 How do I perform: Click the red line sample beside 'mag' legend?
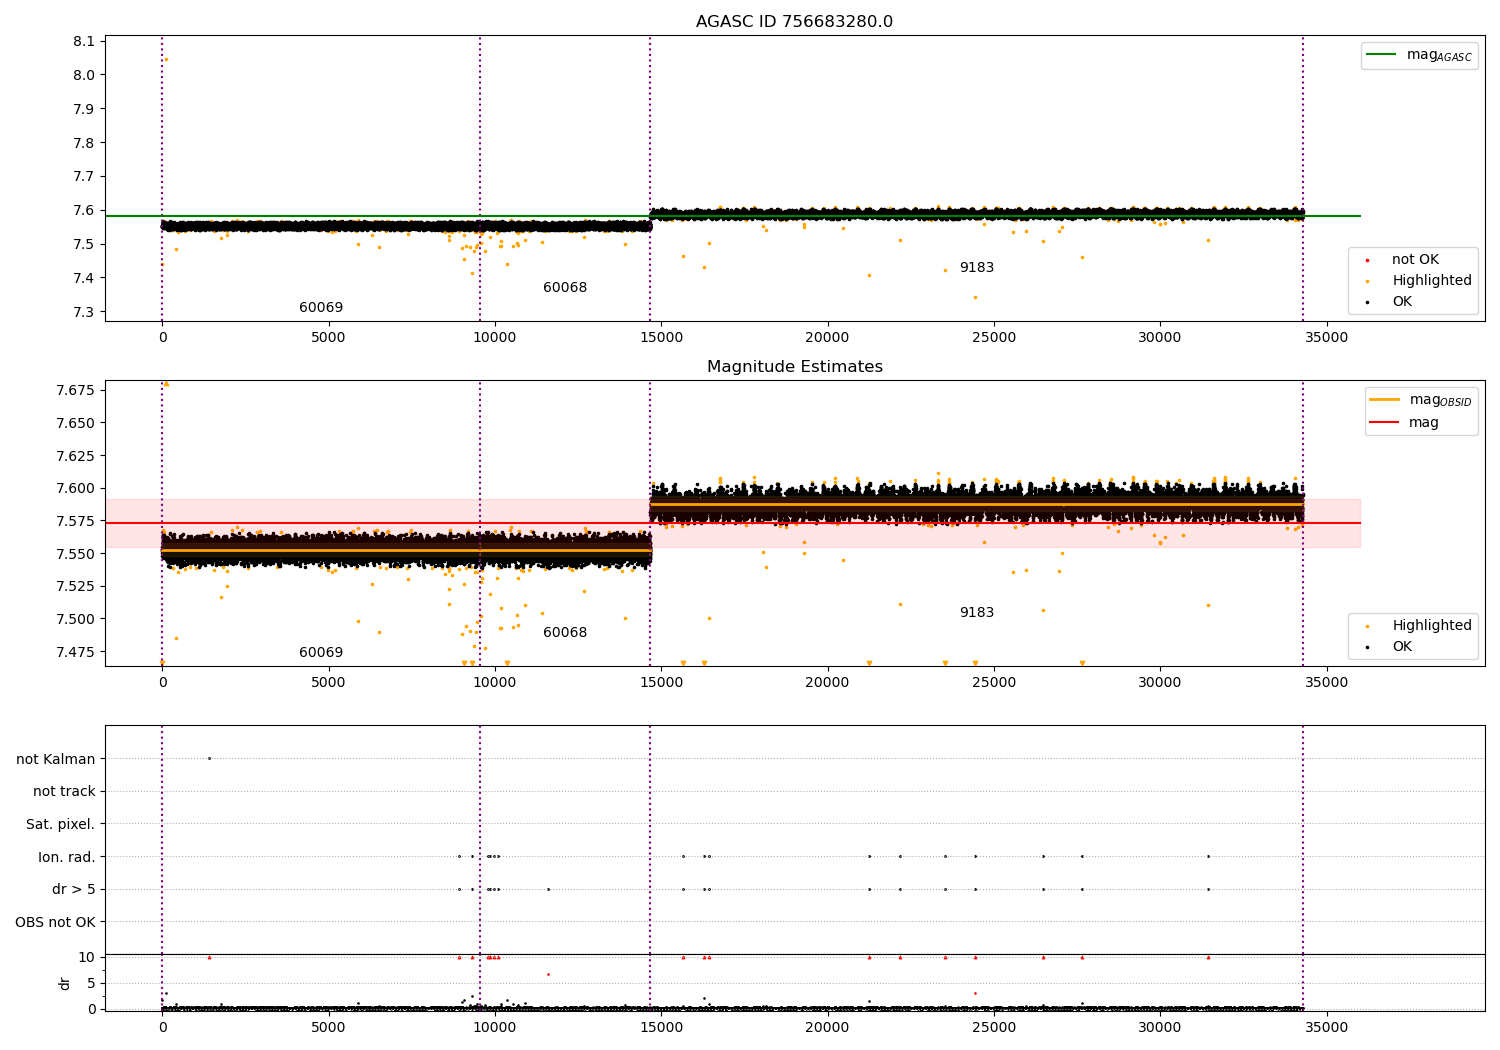click(x=1385, y=423)
